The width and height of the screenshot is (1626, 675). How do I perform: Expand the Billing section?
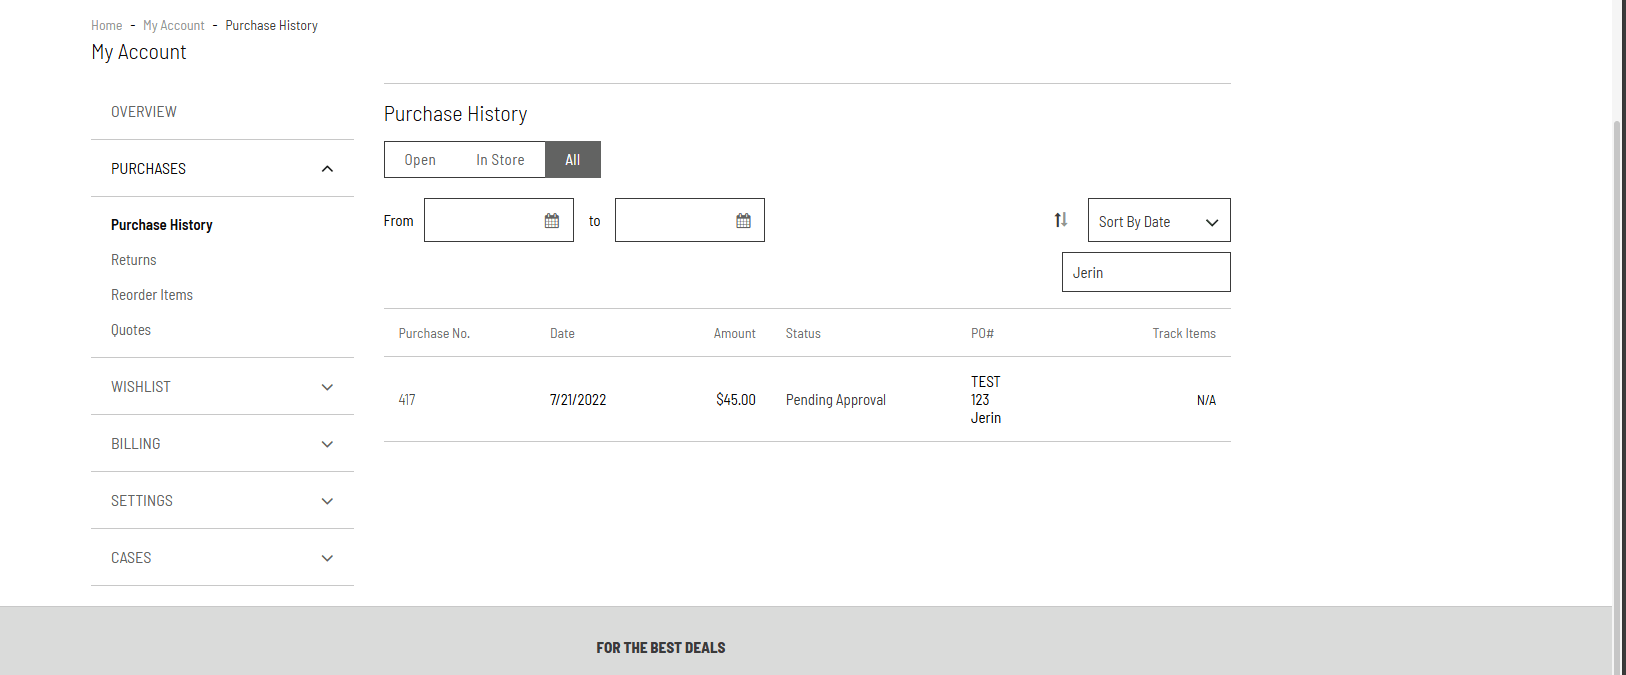(327, 444)
